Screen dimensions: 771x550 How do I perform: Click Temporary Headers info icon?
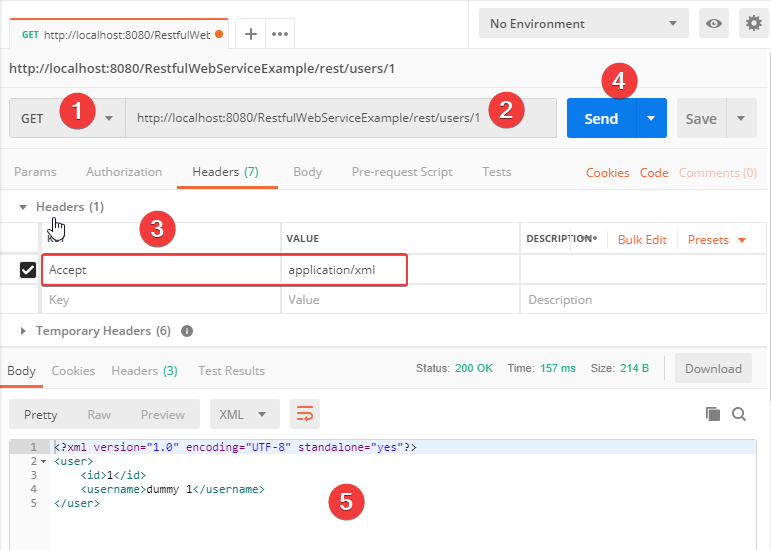click(x=187, y=331)
